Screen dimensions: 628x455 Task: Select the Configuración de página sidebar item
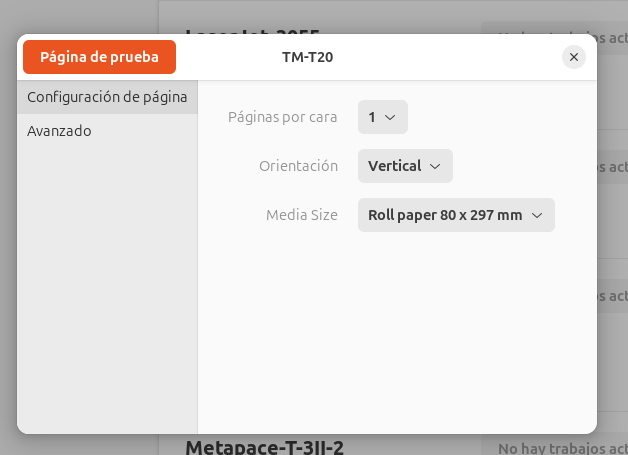coord(107,97)
